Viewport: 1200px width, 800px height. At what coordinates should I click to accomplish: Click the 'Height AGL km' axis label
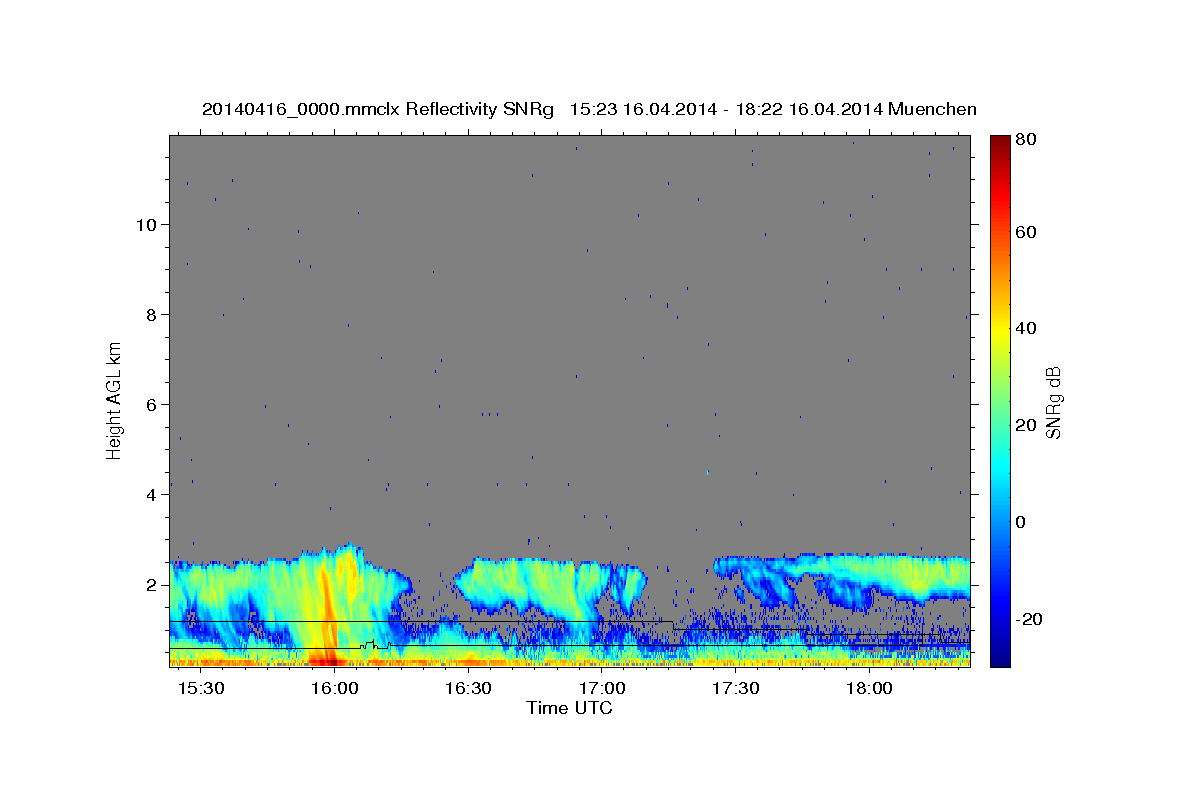[x=115, y=400]
